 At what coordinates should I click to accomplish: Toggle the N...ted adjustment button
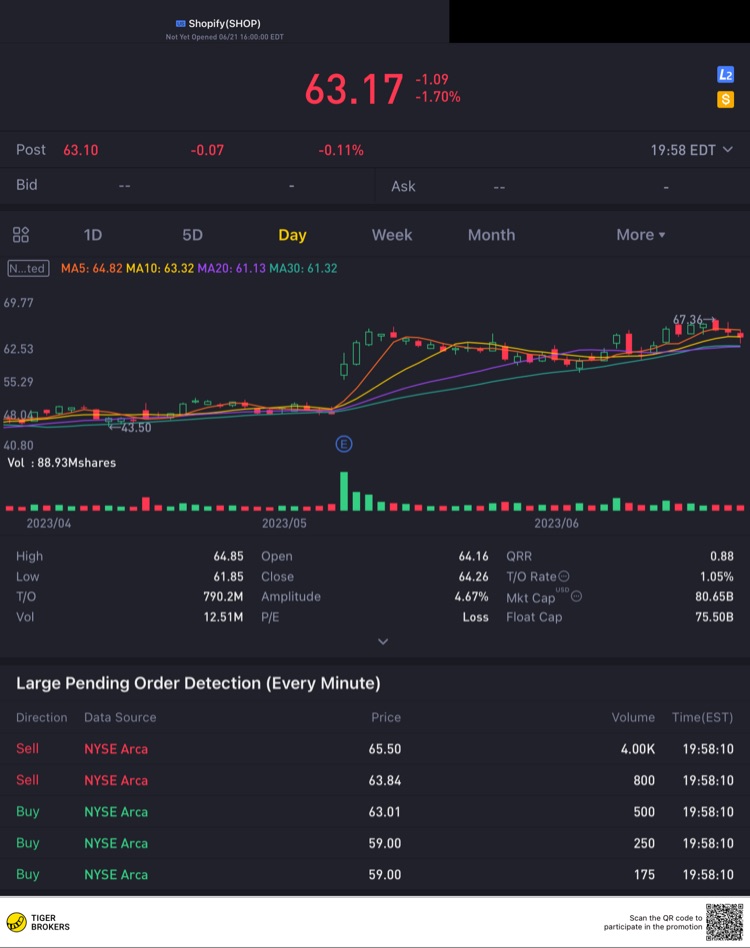point(28,268)
